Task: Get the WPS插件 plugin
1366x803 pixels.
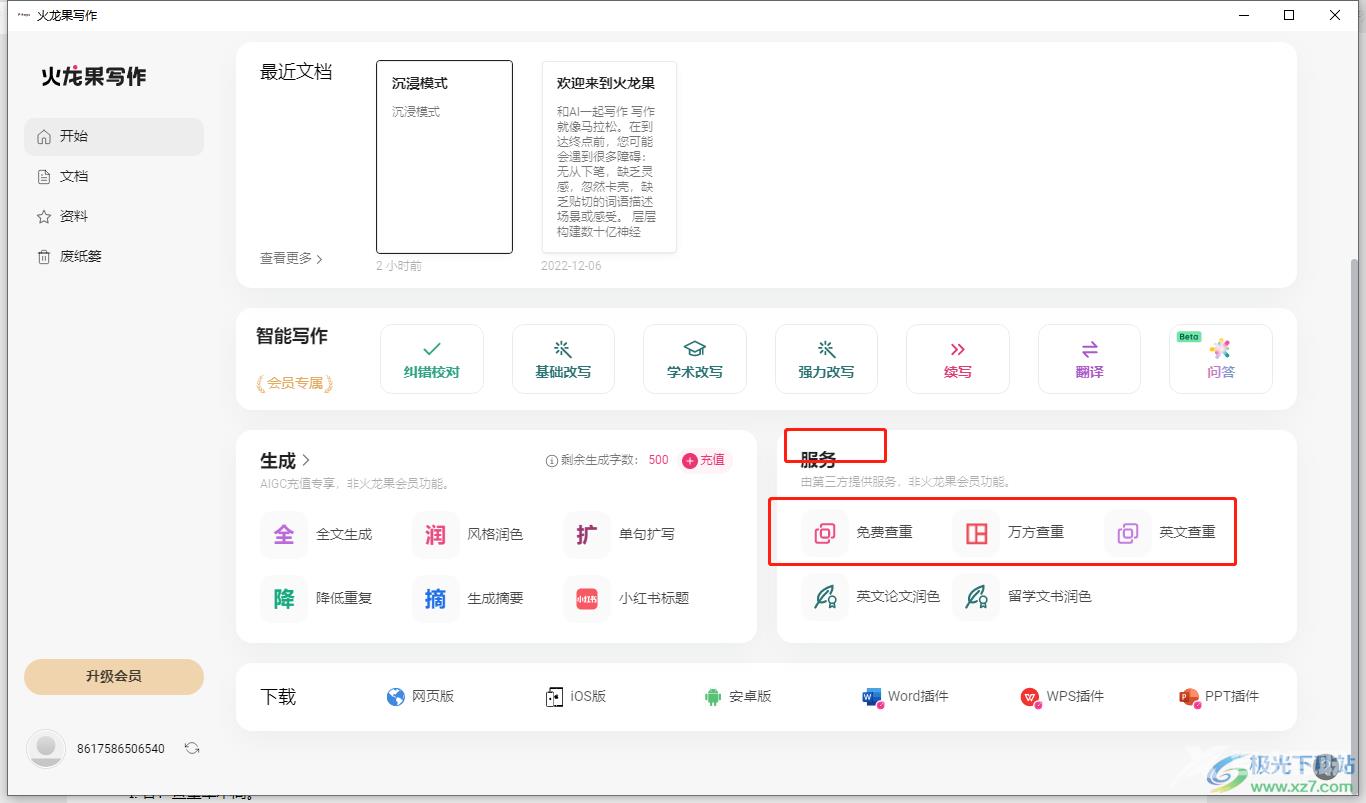Action: pos(1062,696)
